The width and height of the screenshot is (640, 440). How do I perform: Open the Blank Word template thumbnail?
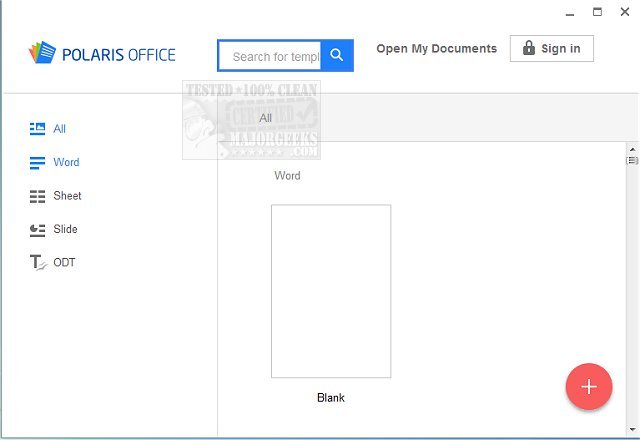click(x=331, y=291)
